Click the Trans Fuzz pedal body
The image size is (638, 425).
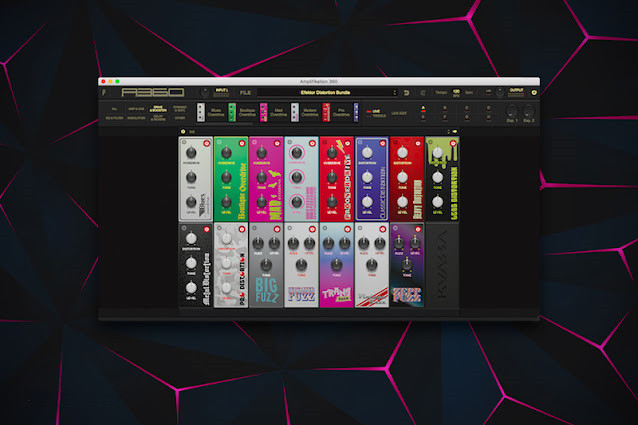pyautogui.click(x=336, y=265)
